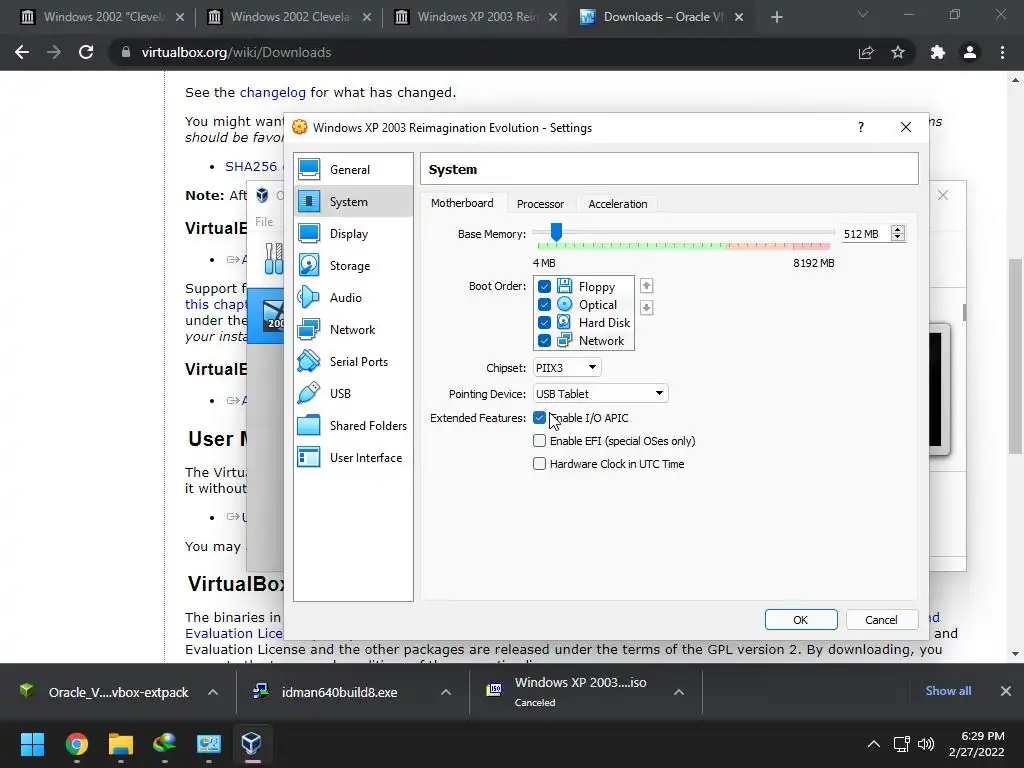
Task: Launch Chrome from the taskbar
Action: tap(76, 744)
